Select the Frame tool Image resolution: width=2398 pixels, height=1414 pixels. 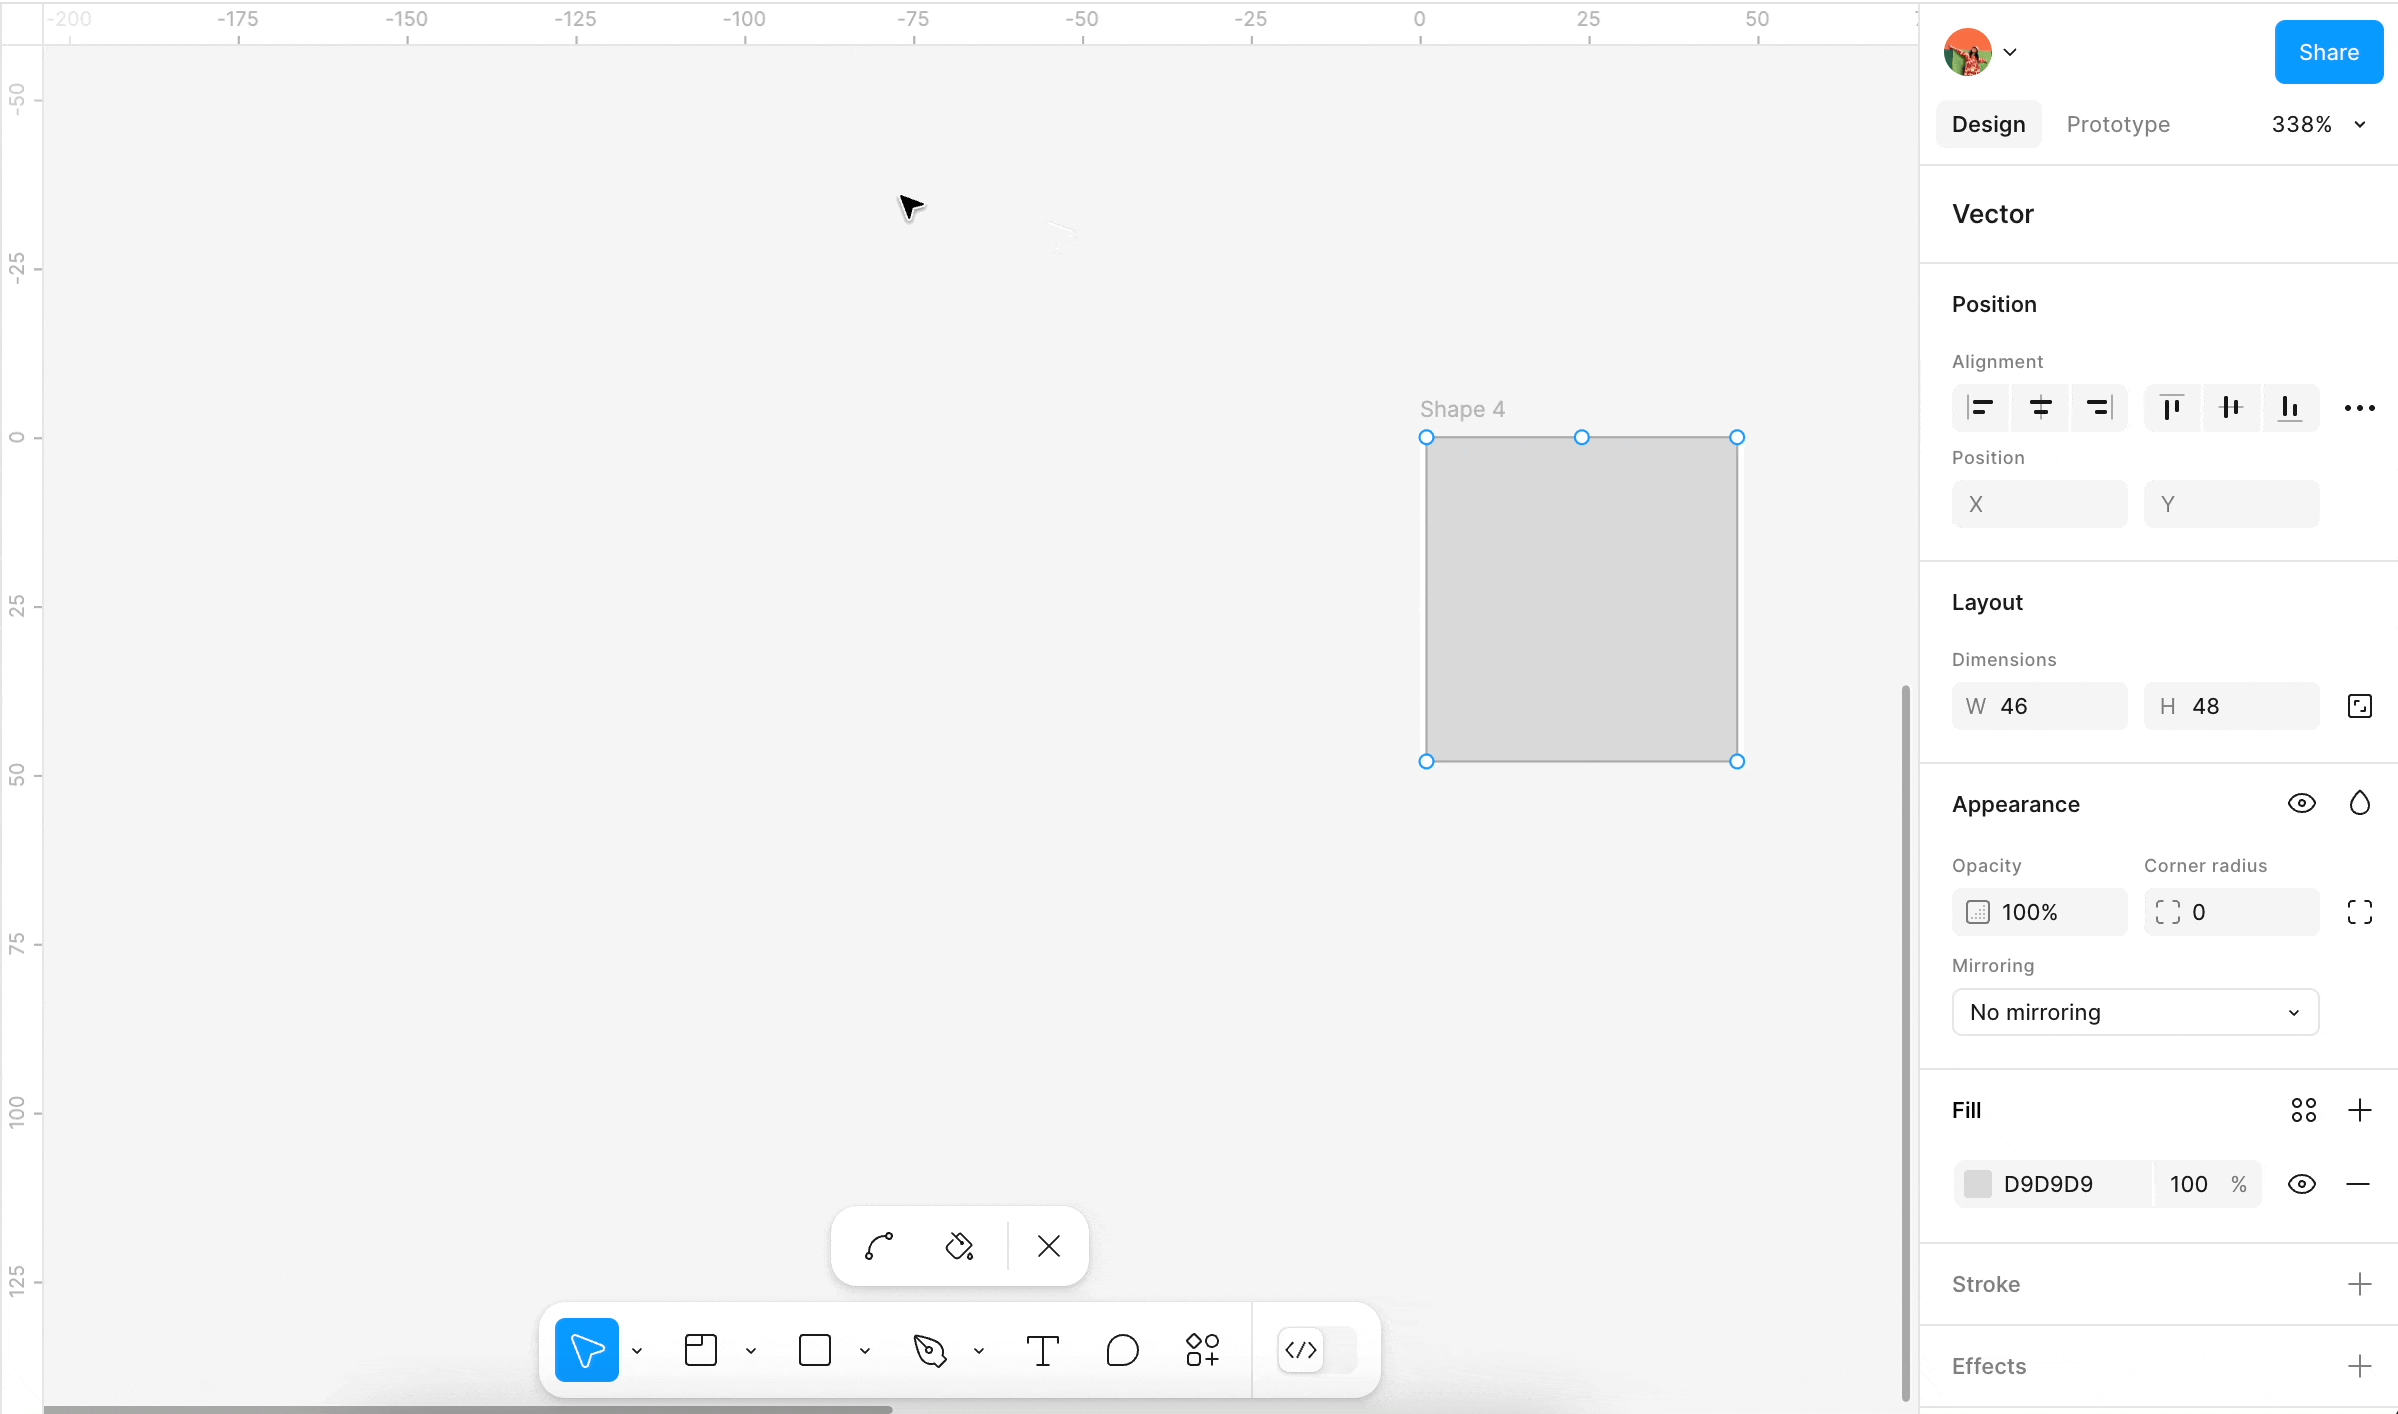[x=701, y=1350]
